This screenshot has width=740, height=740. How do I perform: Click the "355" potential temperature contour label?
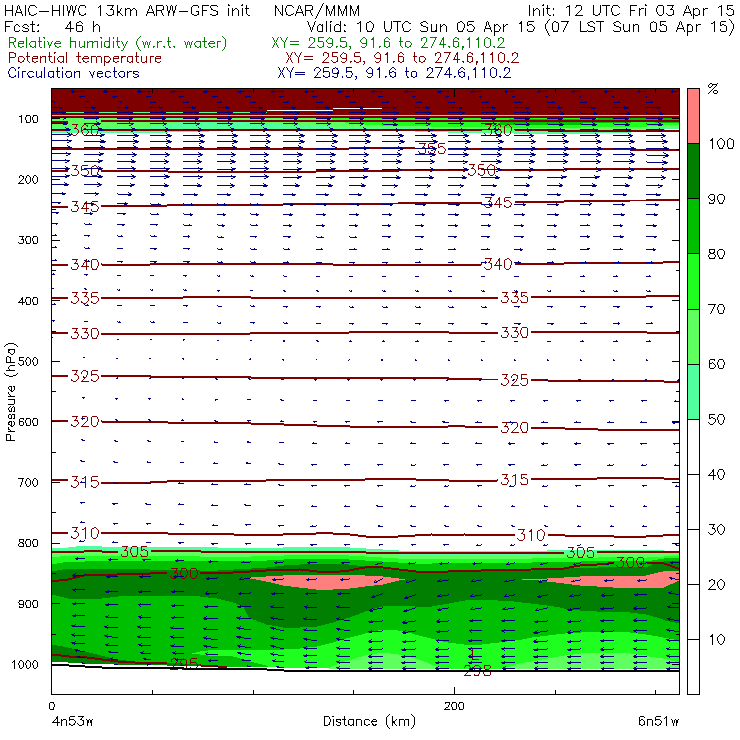pyautogui.click(x=432, y=149)
